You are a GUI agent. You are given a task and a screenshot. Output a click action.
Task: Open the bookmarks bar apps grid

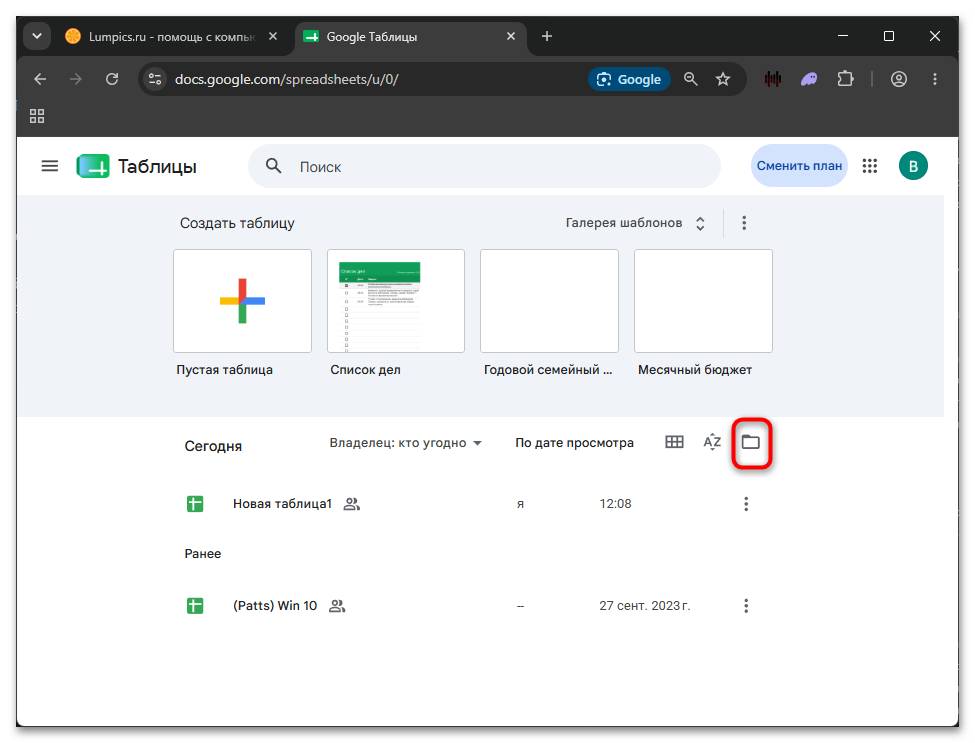(x=37, y=116)
